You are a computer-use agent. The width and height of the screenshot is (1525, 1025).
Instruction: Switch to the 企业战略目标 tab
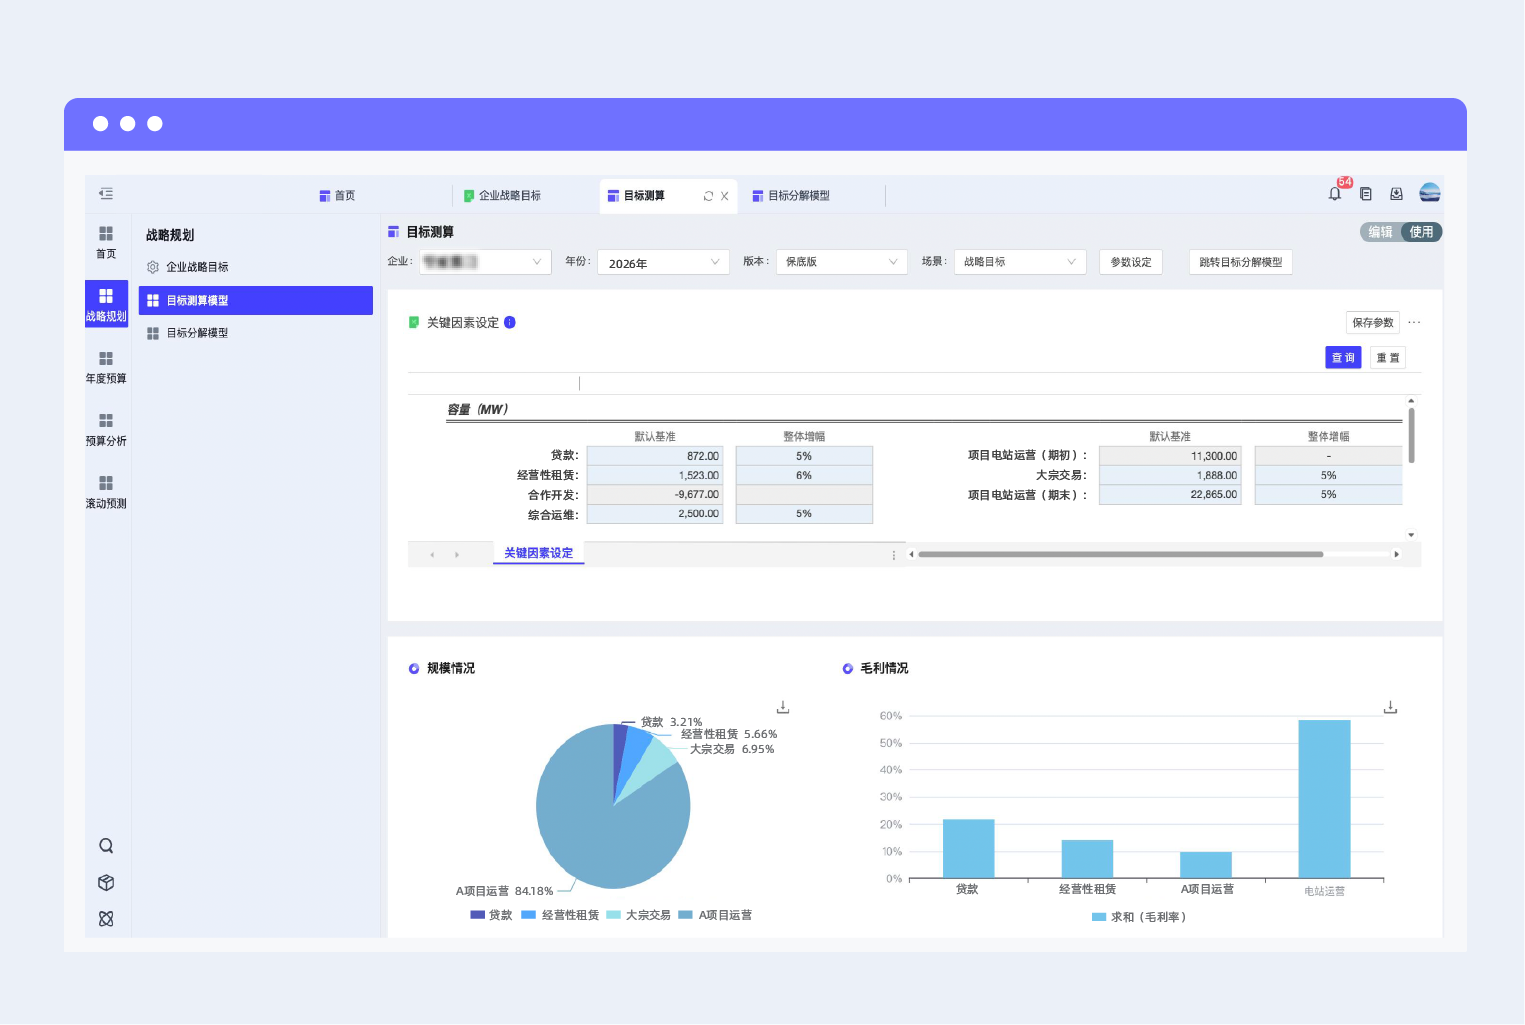coord(502,196)
